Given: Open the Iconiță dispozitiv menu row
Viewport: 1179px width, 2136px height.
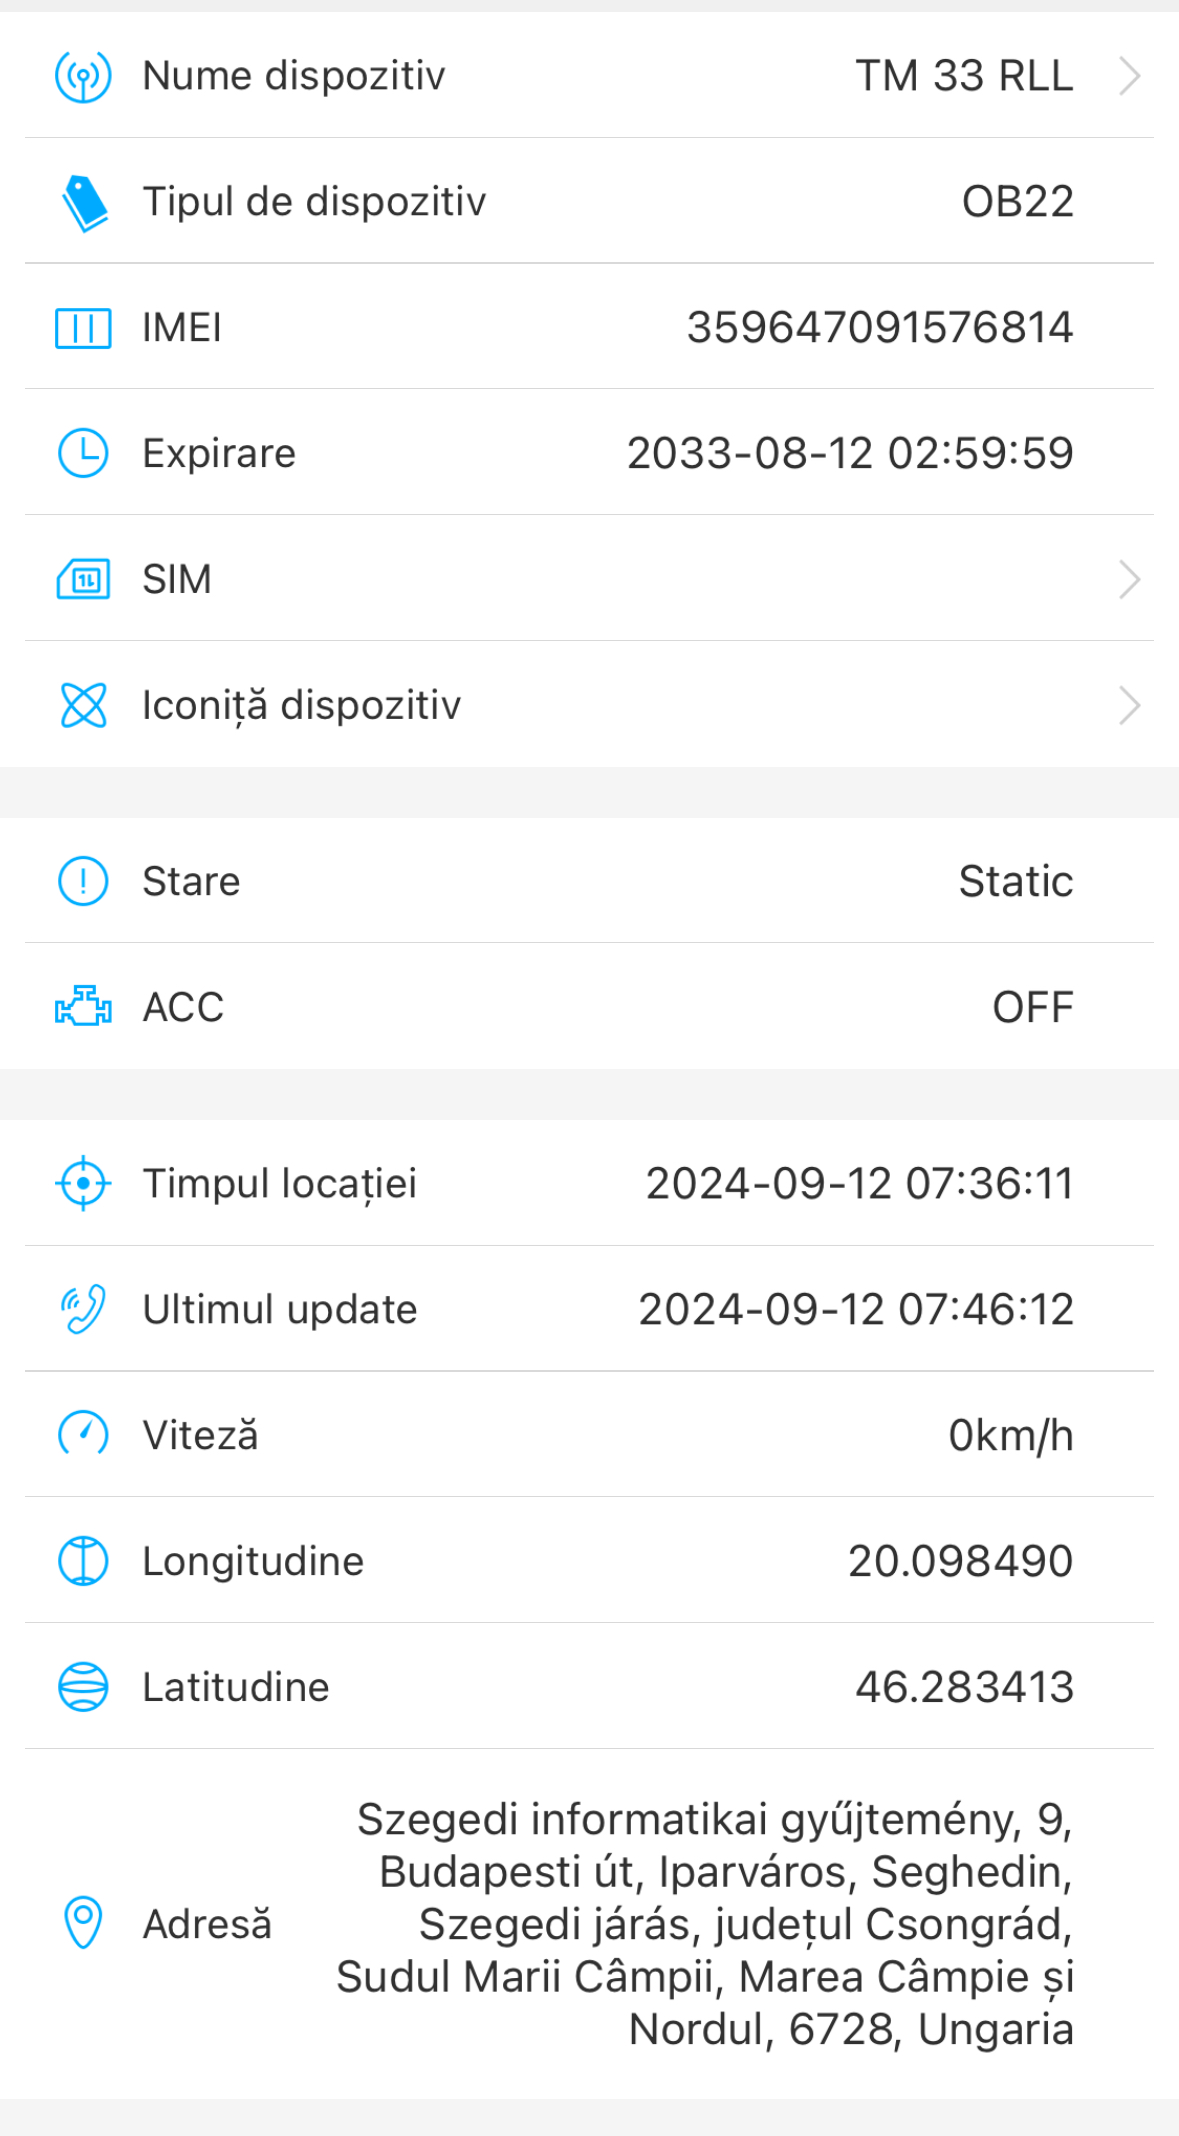Looking at the screenshot, I should 590,705.
